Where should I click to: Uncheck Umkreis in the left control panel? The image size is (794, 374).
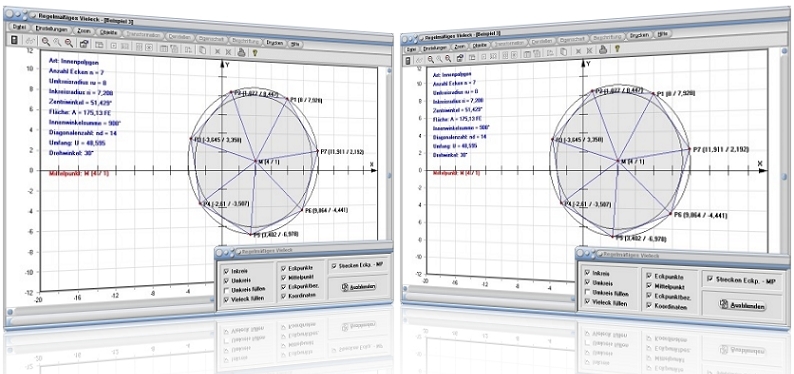pos(225,280)
